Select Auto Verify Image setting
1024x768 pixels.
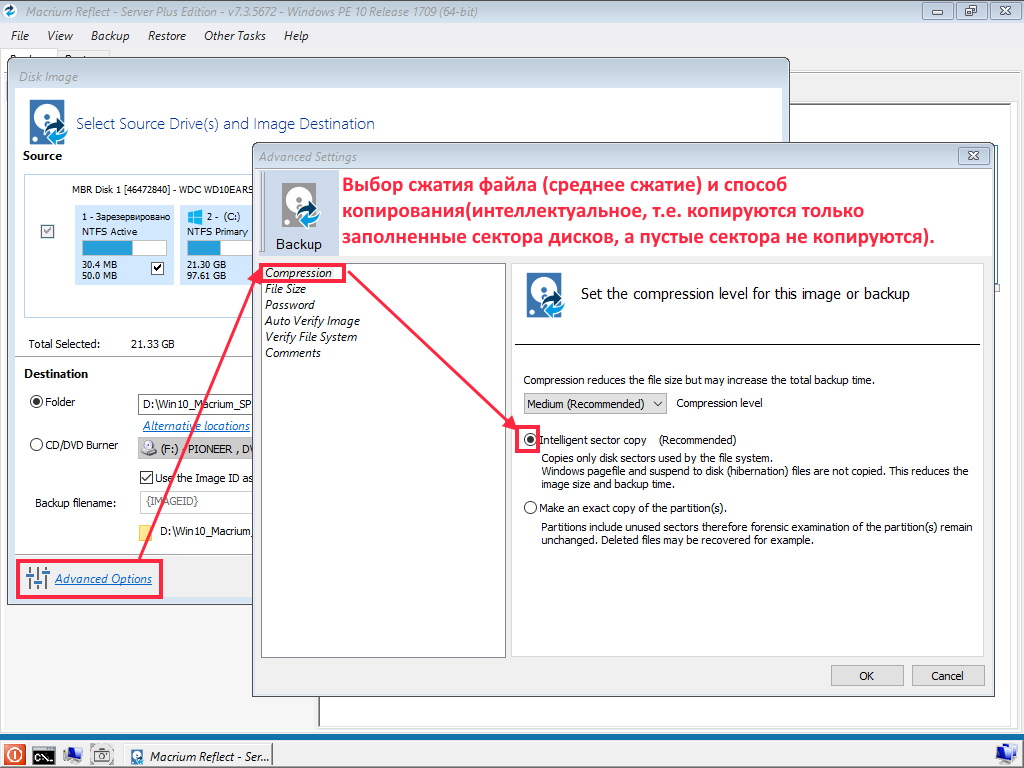point(312,321)
